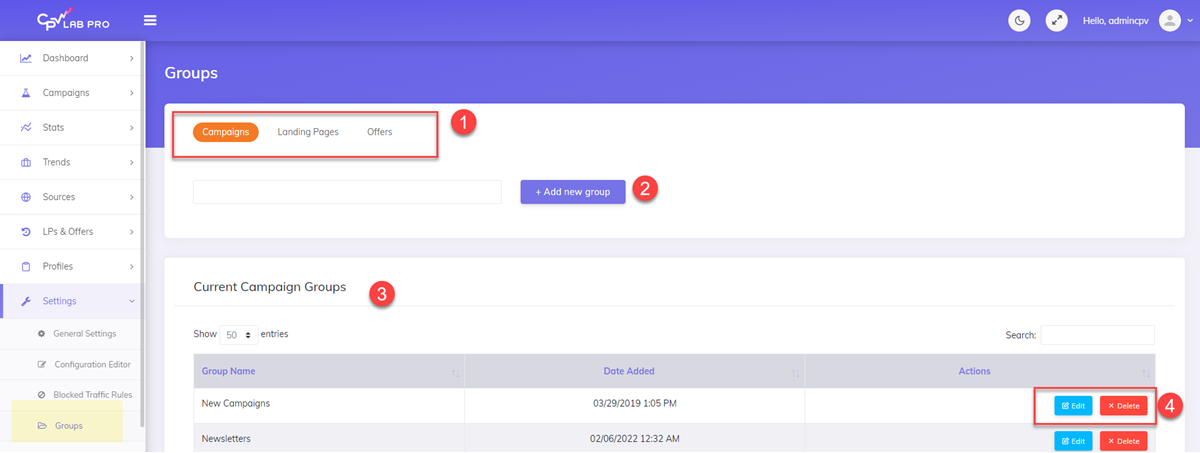Toggle the hamburger sidebar menu

[150, 20]
